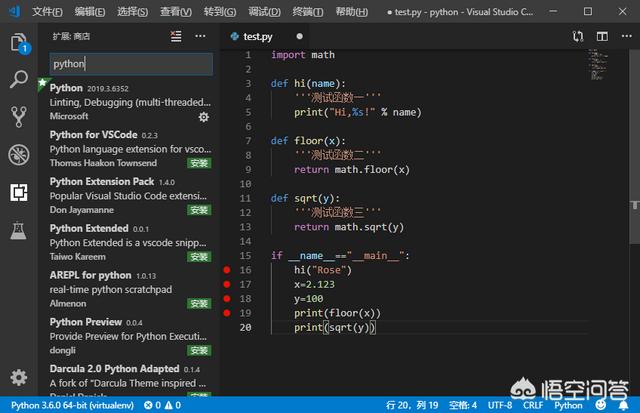Open the 转到(G) menu
The width and height of the screenshot is (640, 413).
click(x=220, y=12)
